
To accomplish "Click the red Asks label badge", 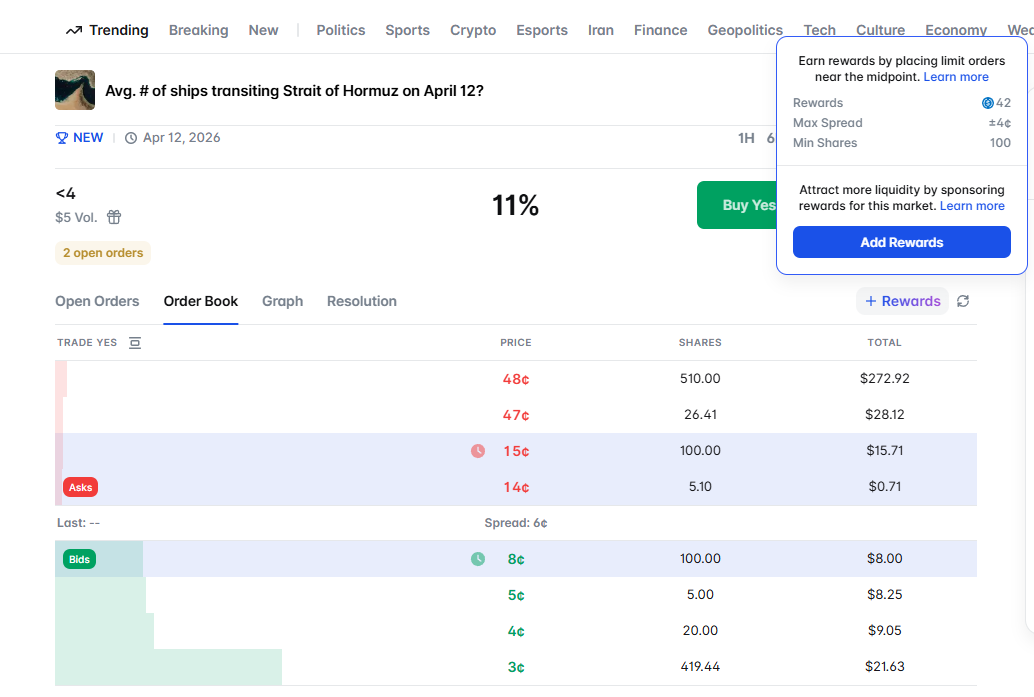I will pos(80,488).
